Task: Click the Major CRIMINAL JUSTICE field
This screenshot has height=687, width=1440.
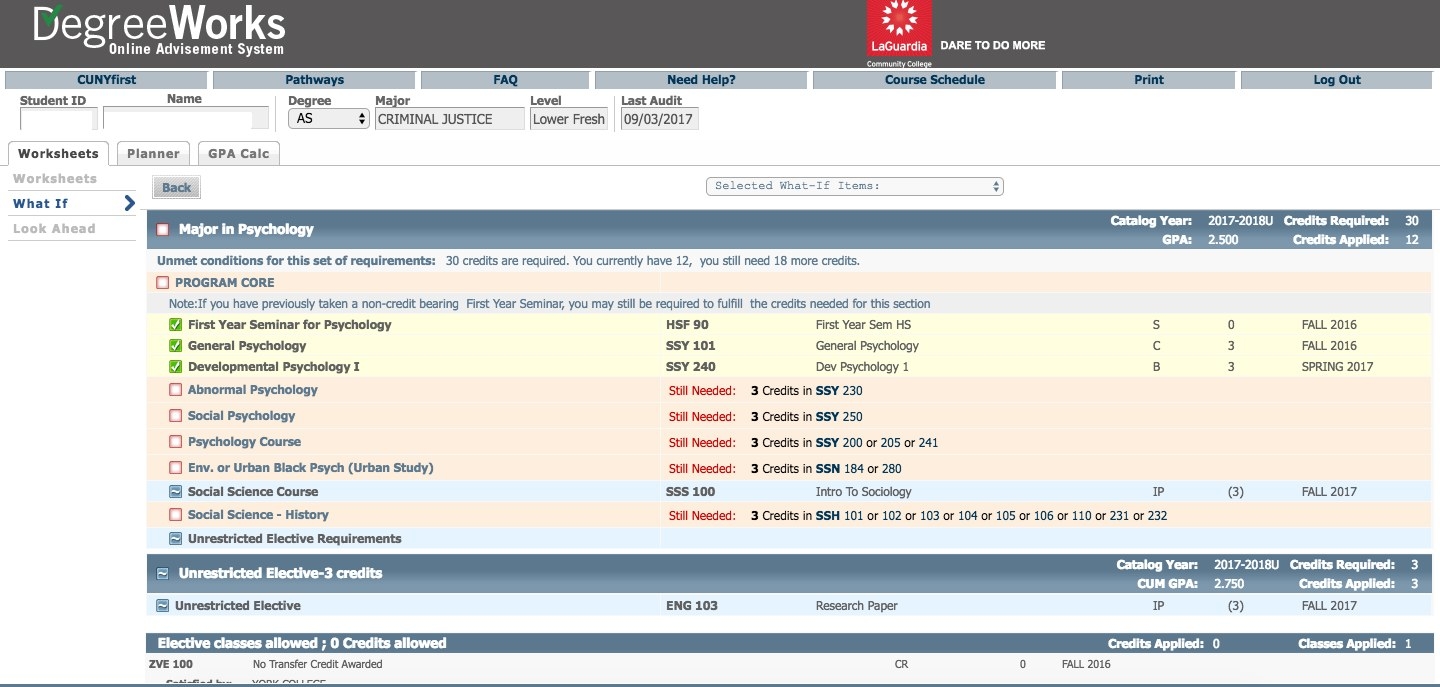Action: pyautogui.click(x=449, y=119)
